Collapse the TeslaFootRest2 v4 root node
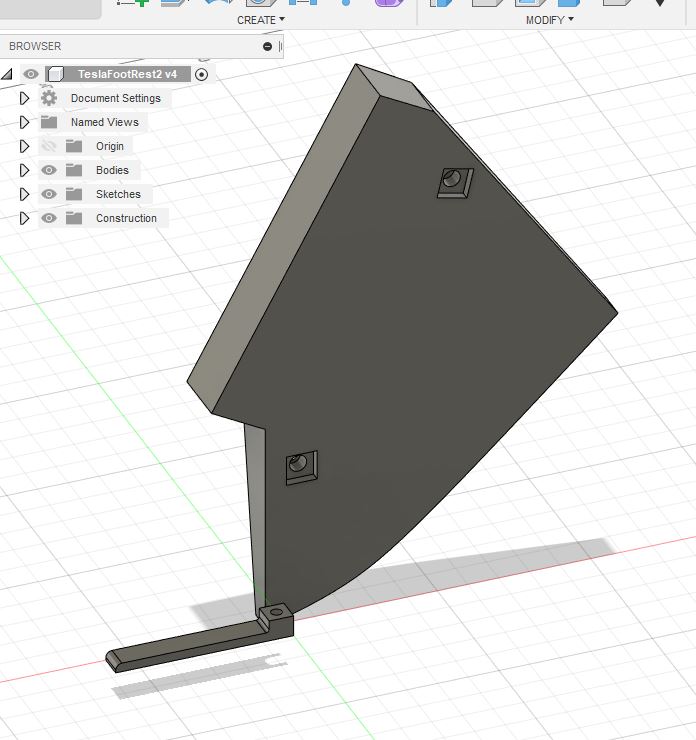 (x=7, y=74)
